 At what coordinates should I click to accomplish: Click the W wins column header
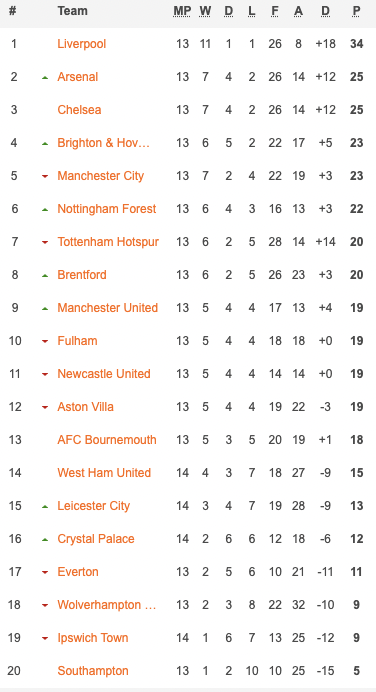point(205,11)
